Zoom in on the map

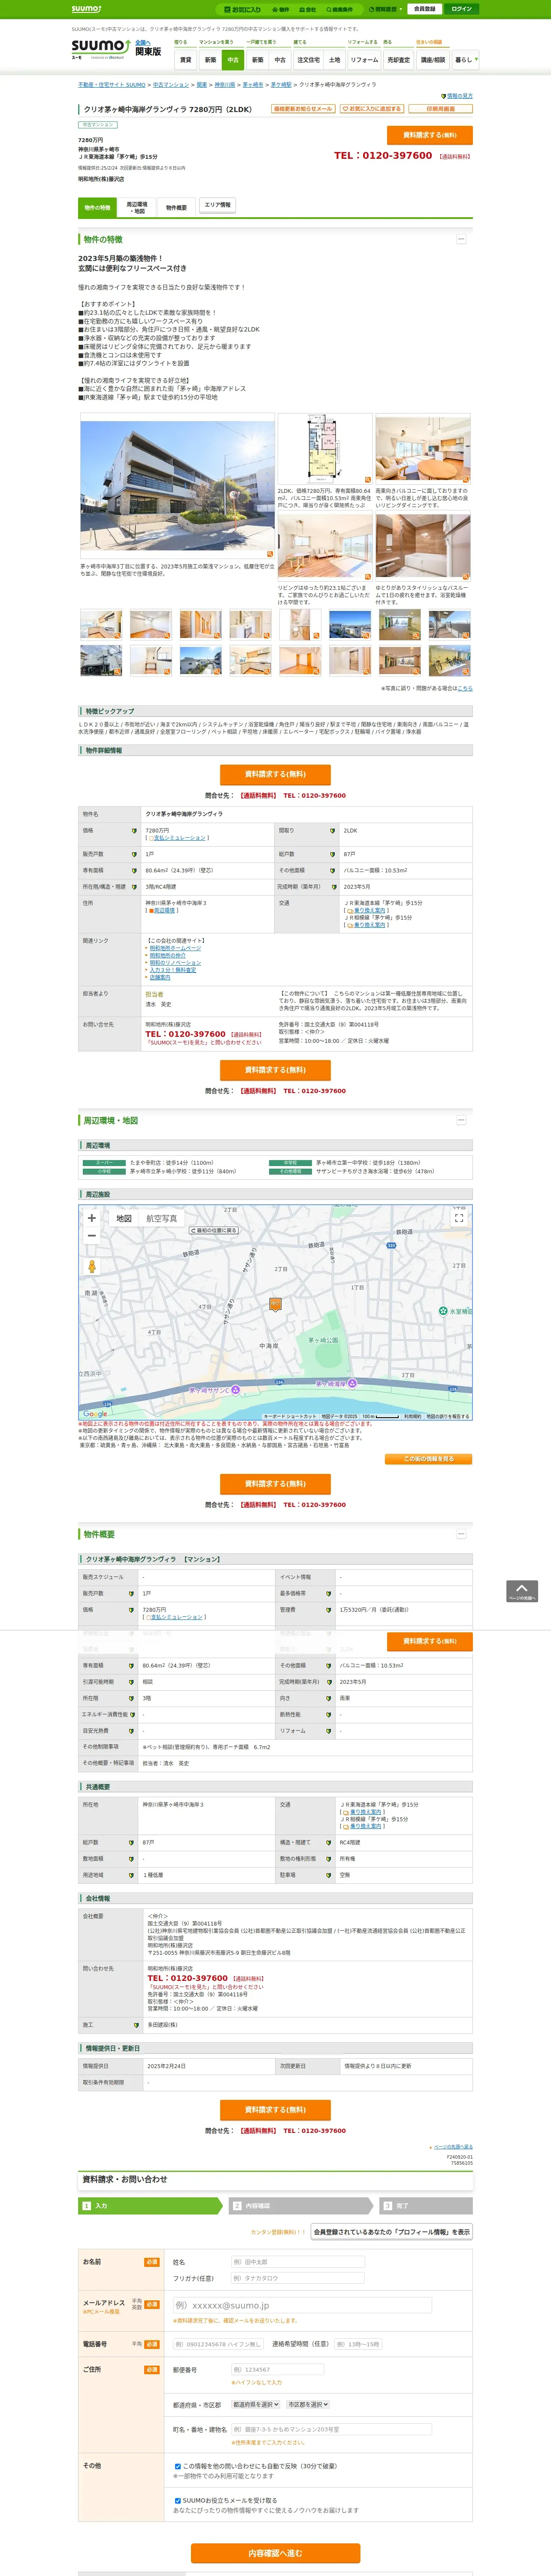pyautogui.click(x=92, y=1218)
